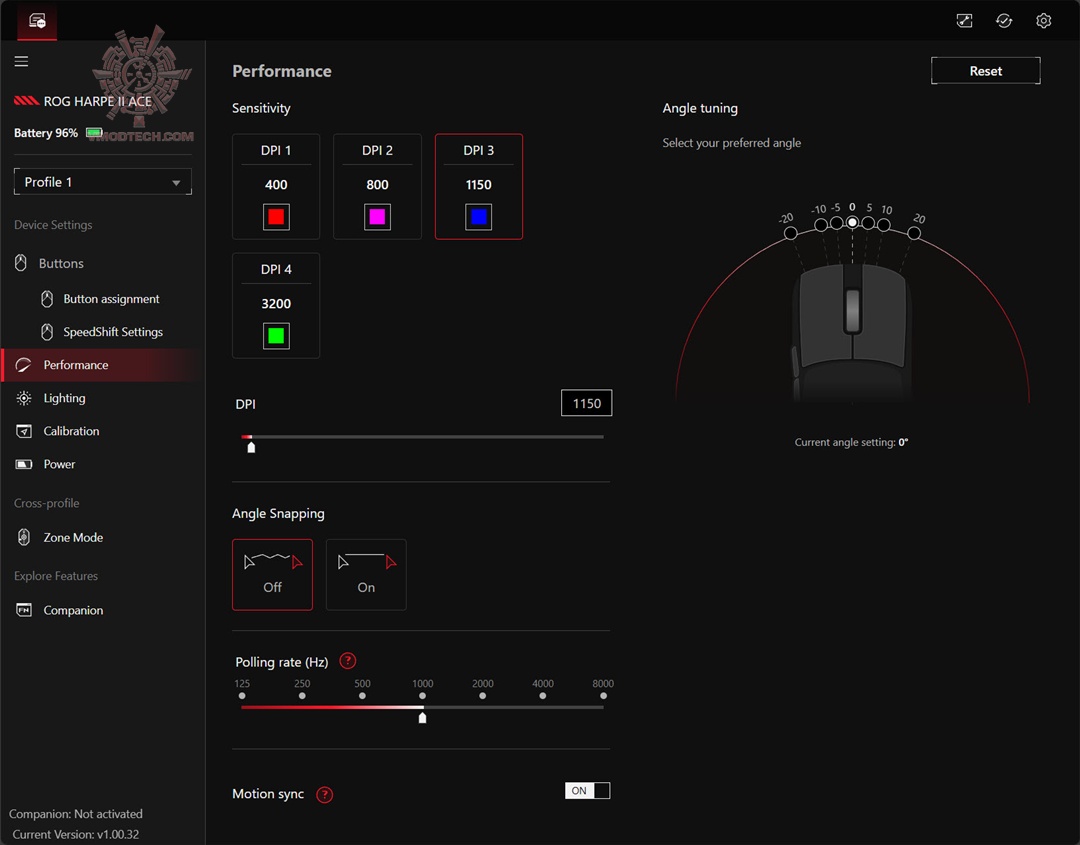This screenshot has width=1080, height=845.
Task: Click DPI 2 magenta color swatch
Action: (x=377, y=217)
